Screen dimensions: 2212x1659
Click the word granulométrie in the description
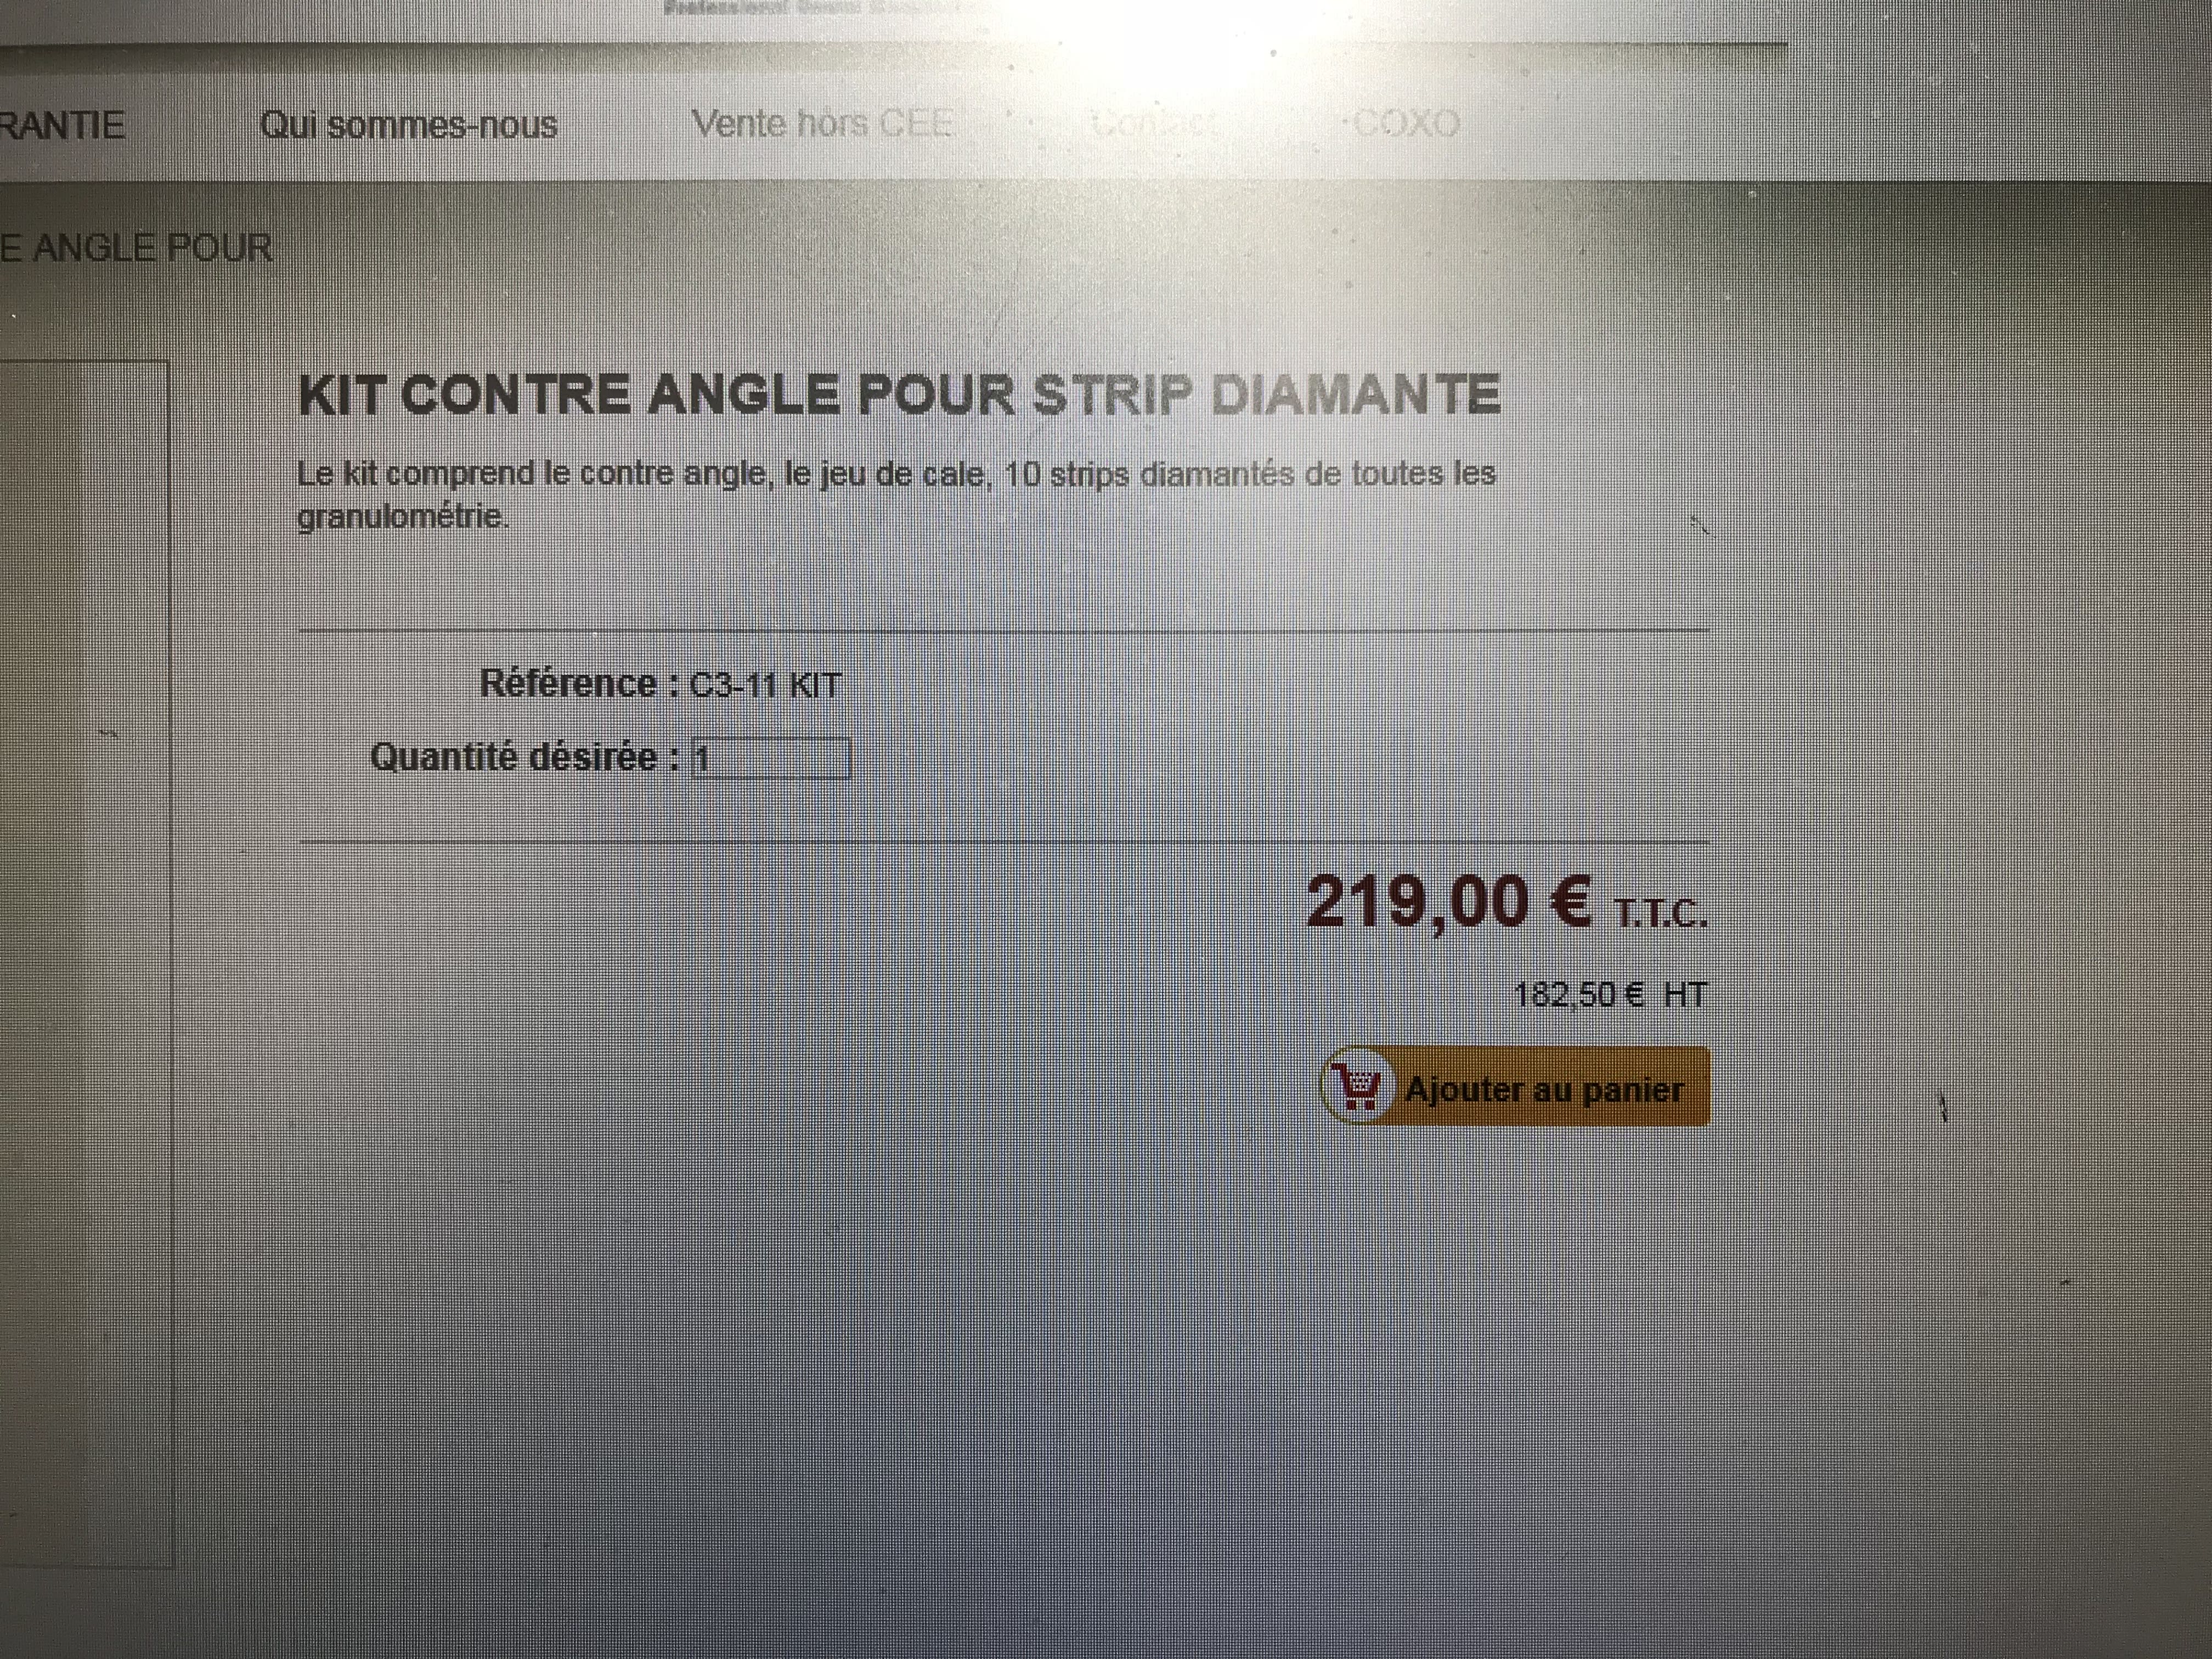click(x=403, y=517)
